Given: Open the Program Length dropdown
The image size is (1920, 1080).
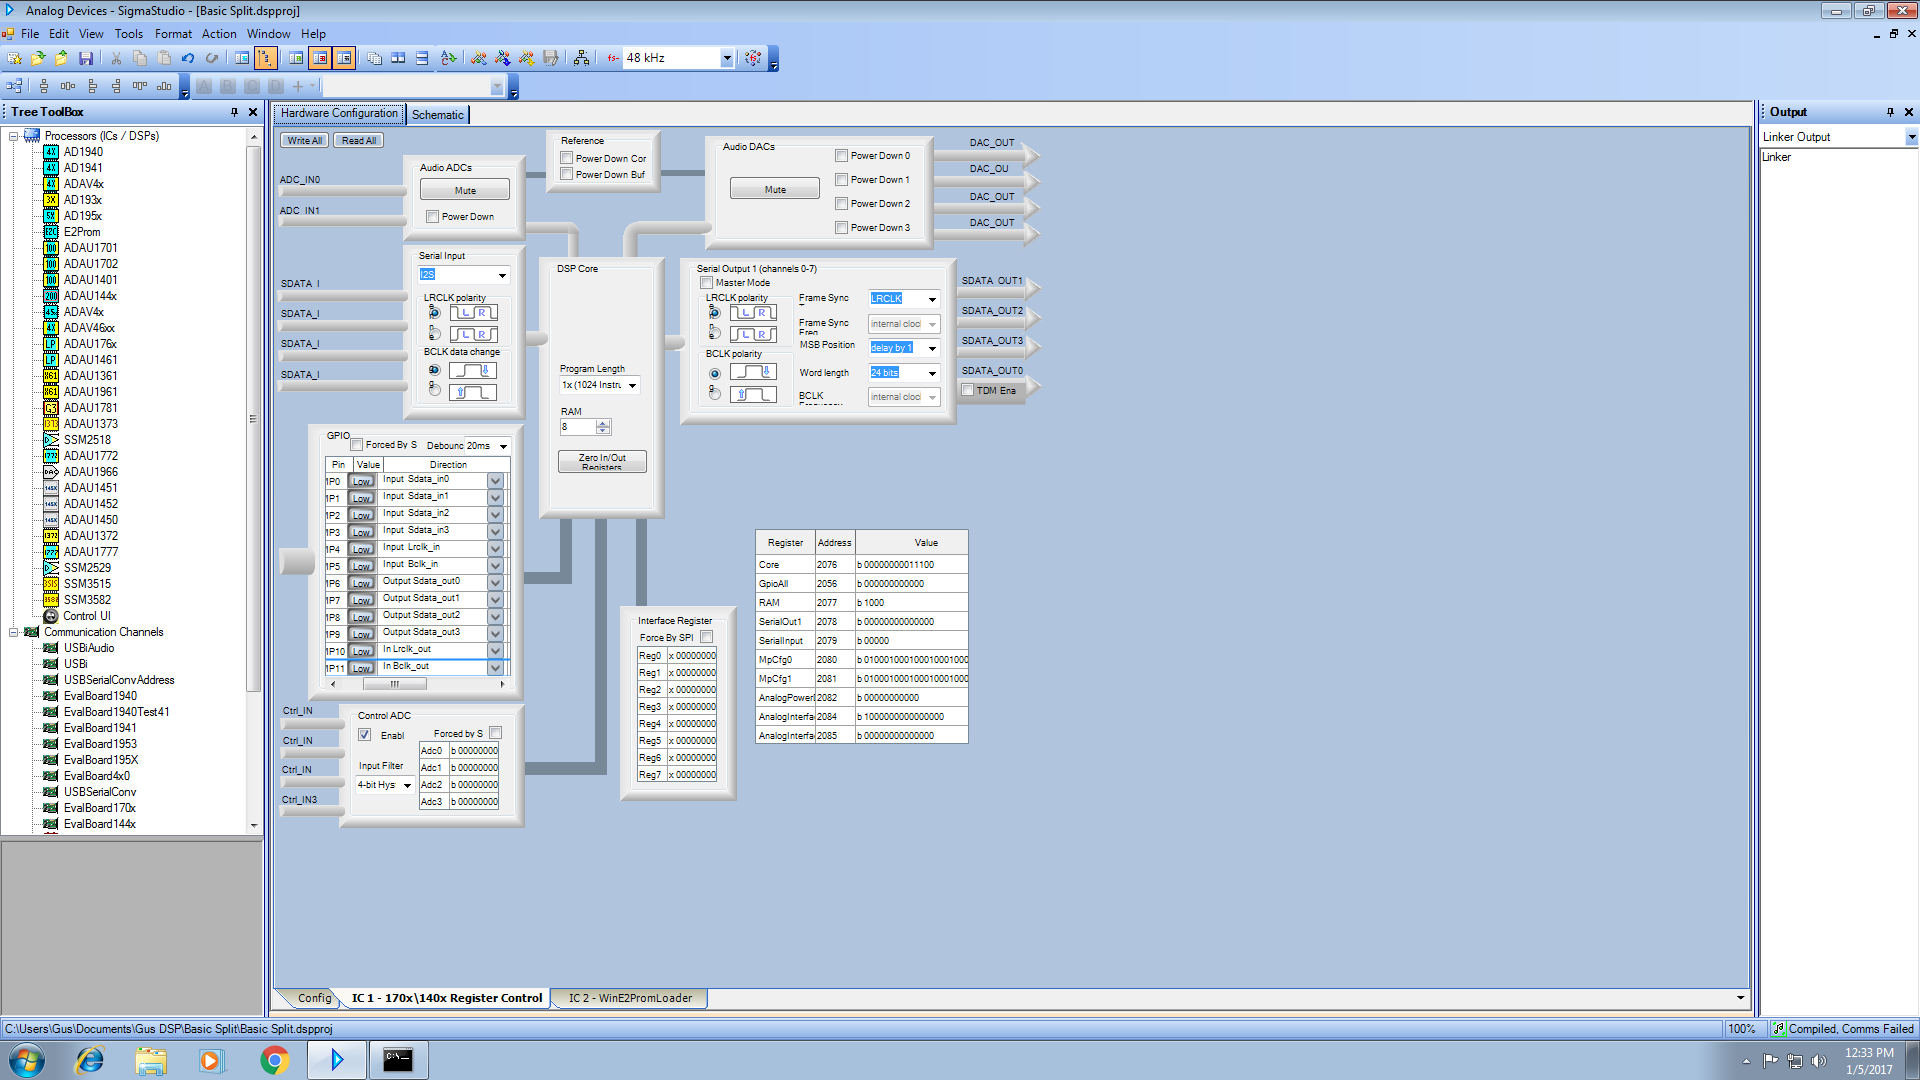Looking at the screenshot, I should click(x=632, y=385).
